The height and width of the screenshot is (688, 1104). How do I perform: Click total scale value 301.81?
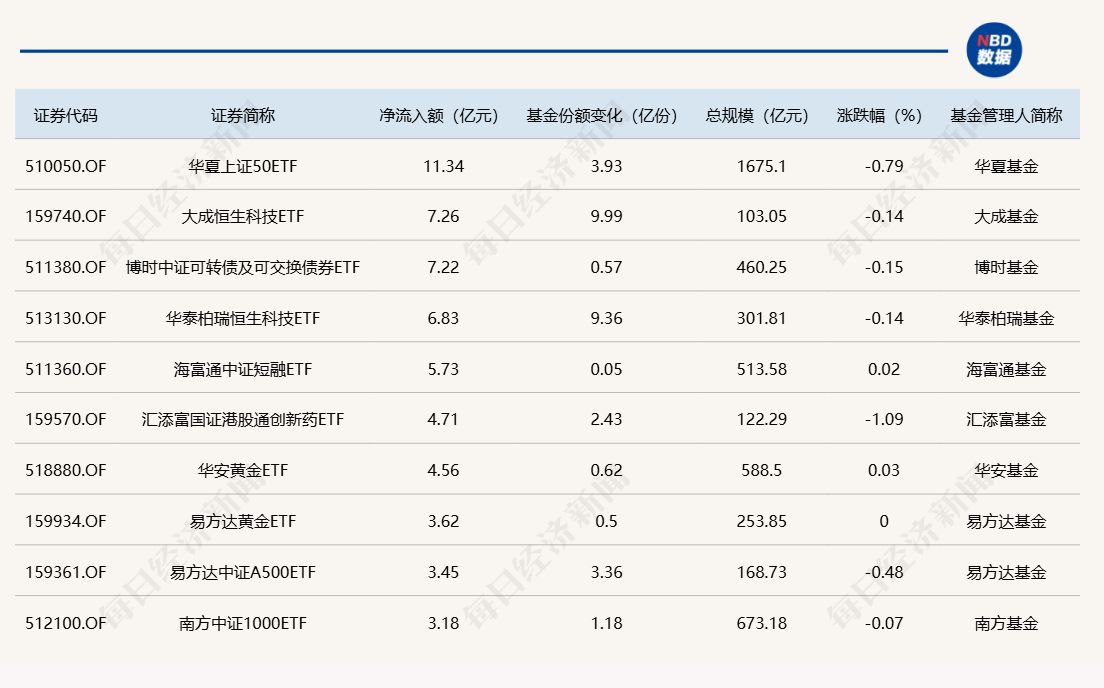tap(762, 318)
